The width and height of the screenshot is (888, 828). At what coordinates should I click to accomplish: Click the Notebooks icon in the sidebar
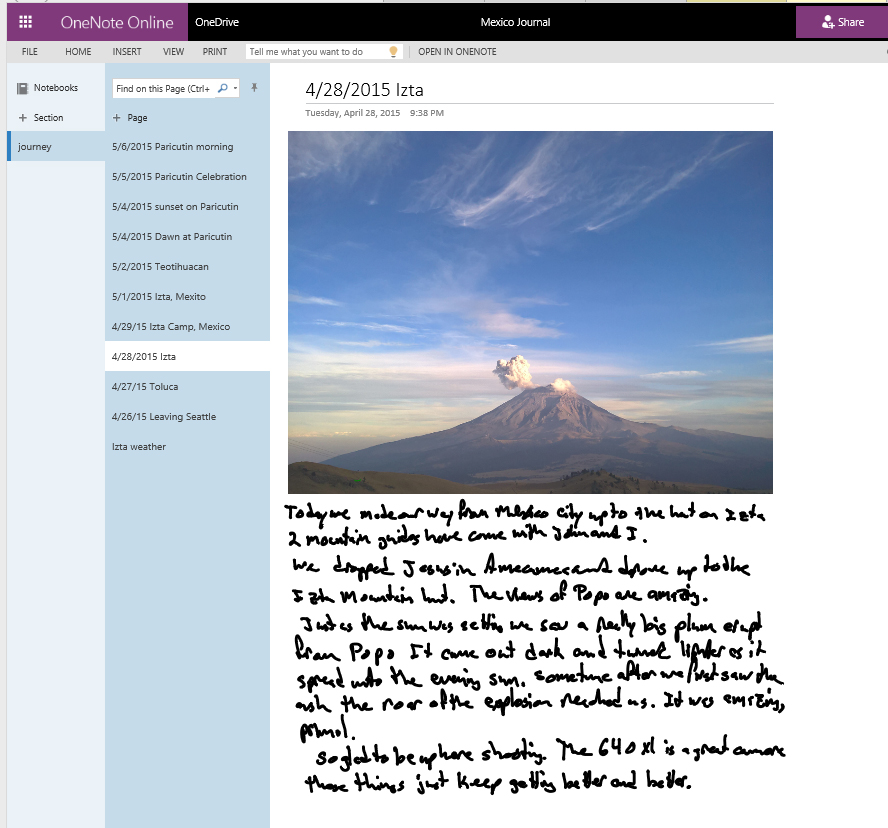click(22, 87)
